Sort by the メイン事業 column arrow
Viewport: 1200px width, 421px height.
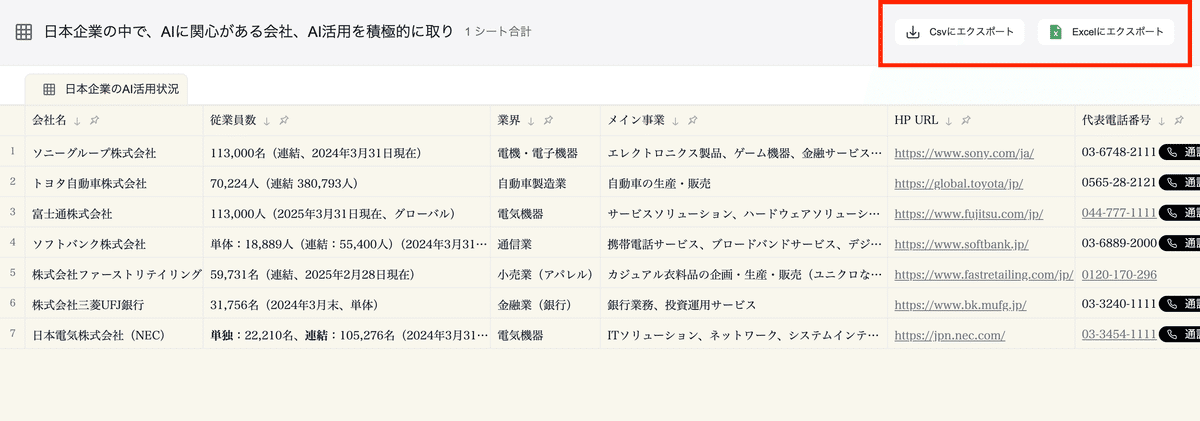(675, 120)
